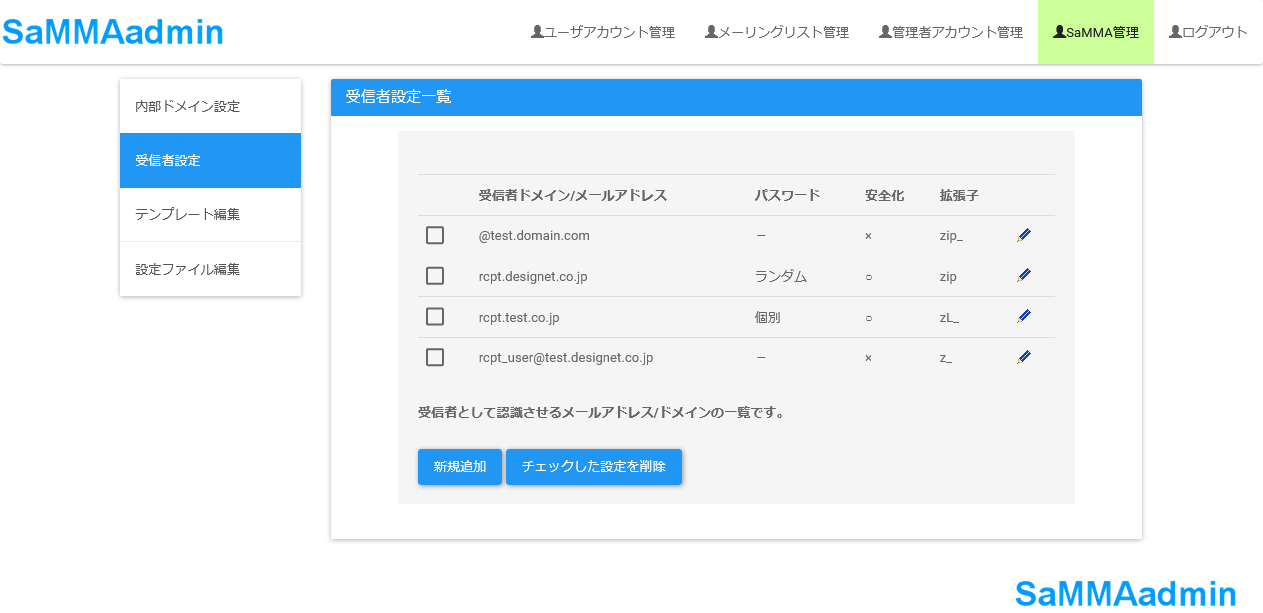Edit rcpt_user@test.designet.co.jp with its pencil icon
This screenshot has height=613, width=1263.
tap(1023, 357)
